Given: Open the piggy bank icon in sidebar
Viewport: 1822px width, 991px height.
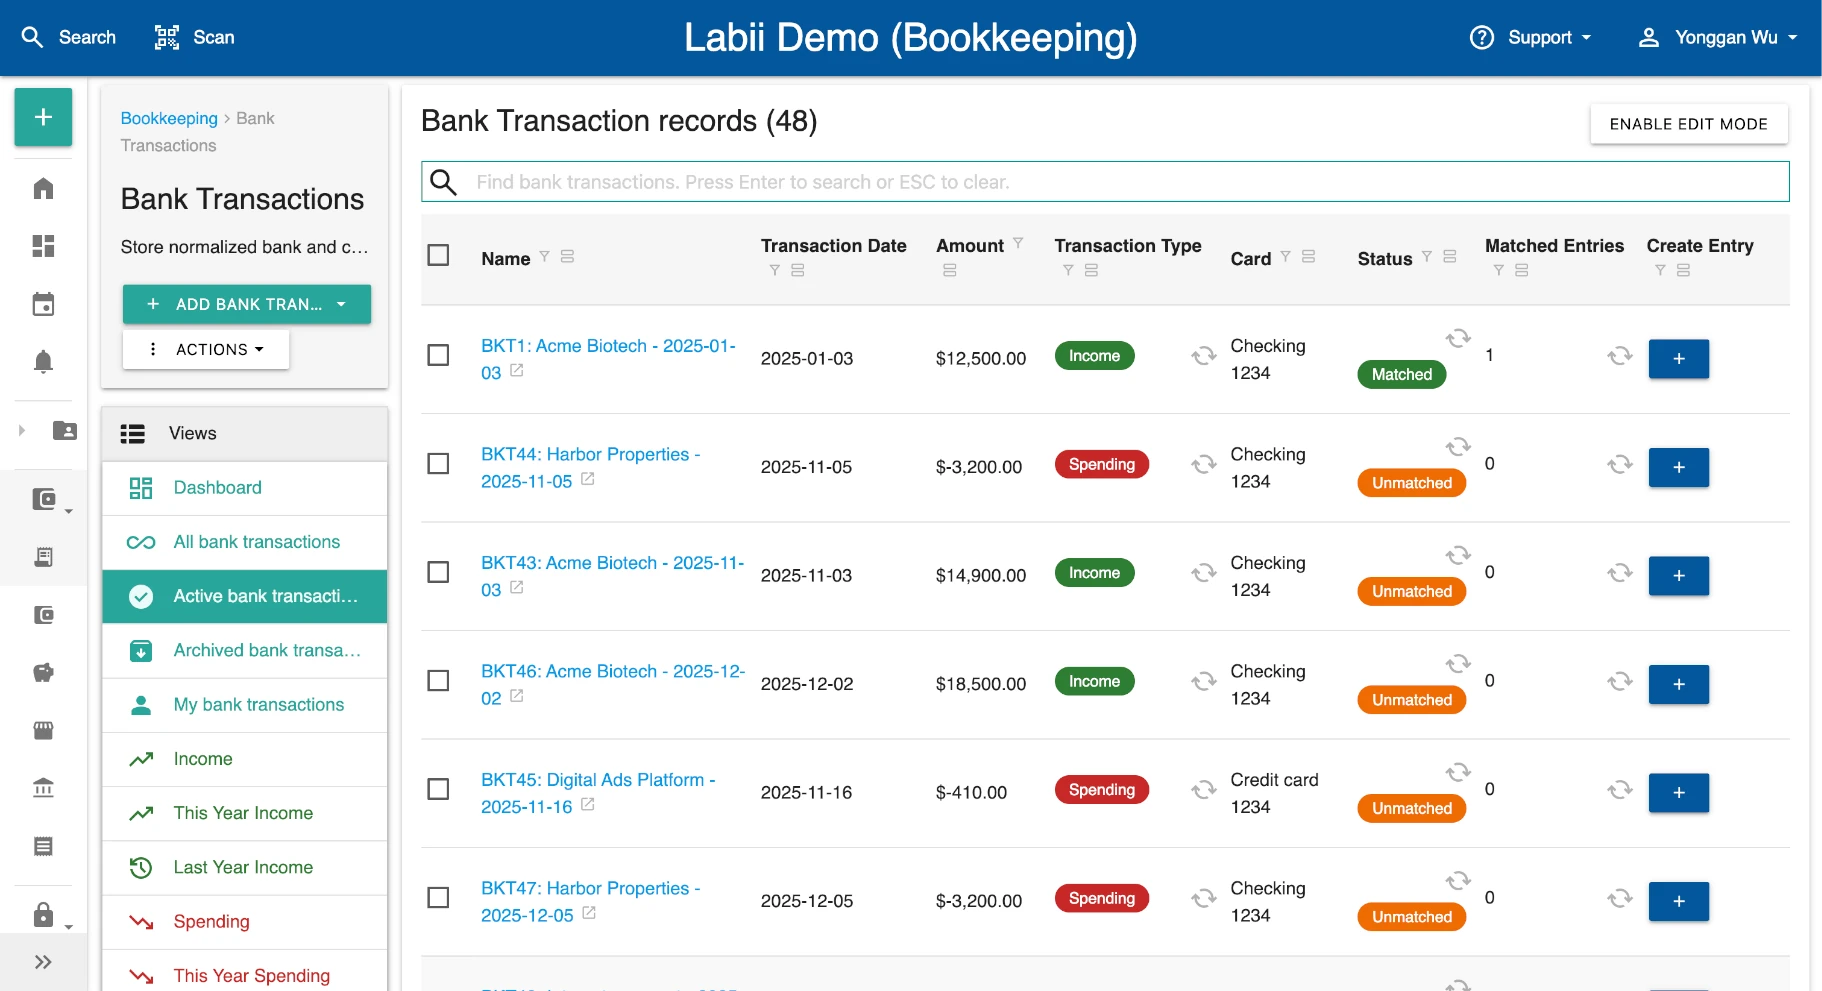Looking at the screenshot, I should tap(43, 672).
